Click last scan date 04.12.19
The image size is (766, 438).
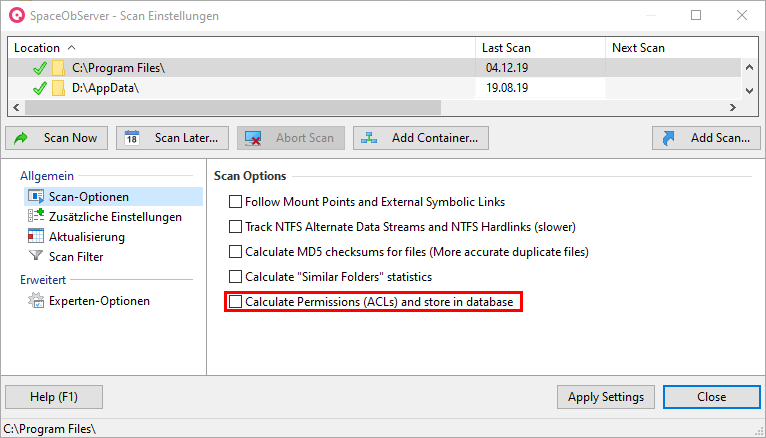[507, 68]
